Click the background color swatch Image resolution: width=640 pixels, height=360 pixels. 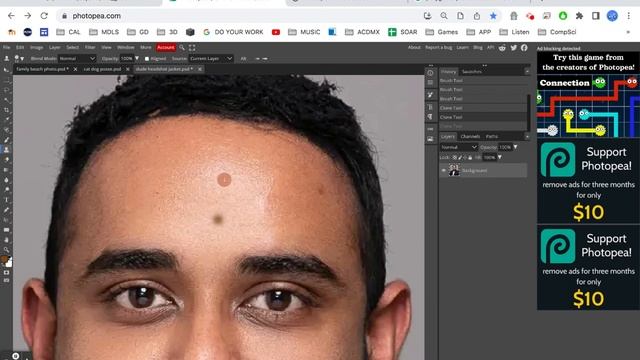[9, 264]
